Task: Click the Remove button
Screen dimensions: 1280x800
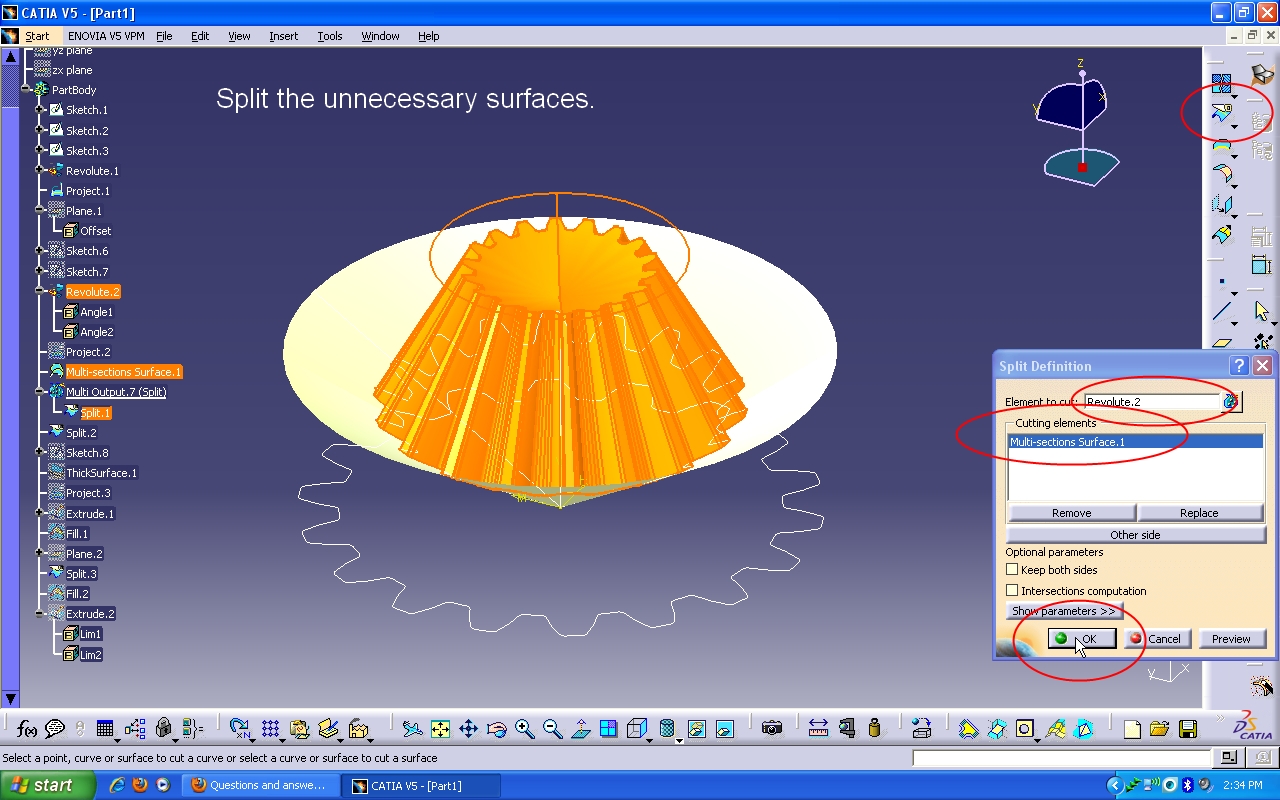Action: tap(1071, 513)
